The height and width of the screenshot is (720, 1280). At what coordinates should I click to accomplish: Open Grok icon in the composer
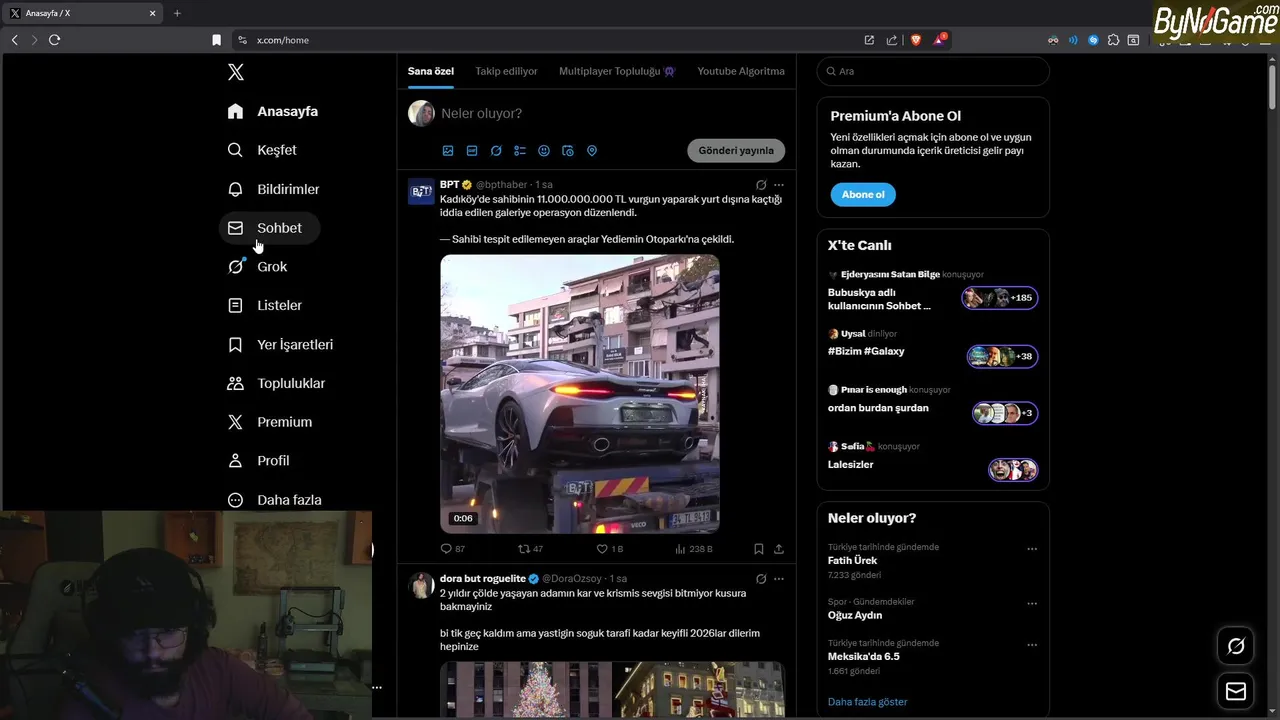coord(496,151)
